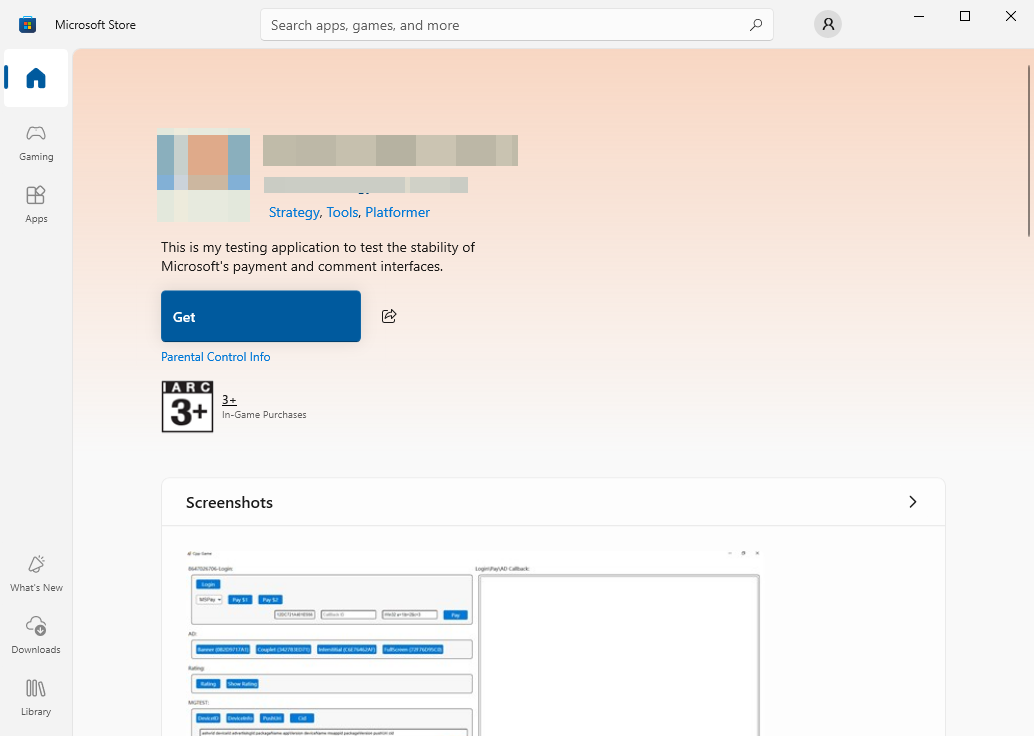Screen dimensions: 1034x736
Task: Click the share icon beside Get
Action: [x=389, y=316]
